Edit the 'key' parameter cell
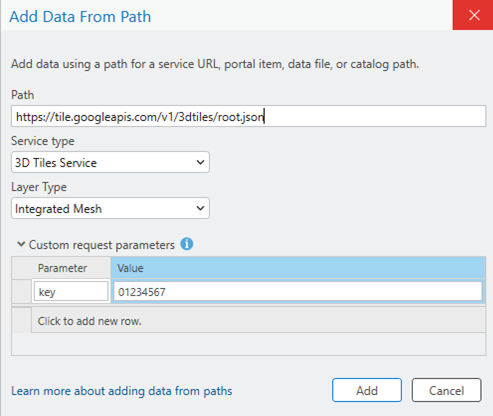Viewport: 493px width, 416px height. click(71, 292)
